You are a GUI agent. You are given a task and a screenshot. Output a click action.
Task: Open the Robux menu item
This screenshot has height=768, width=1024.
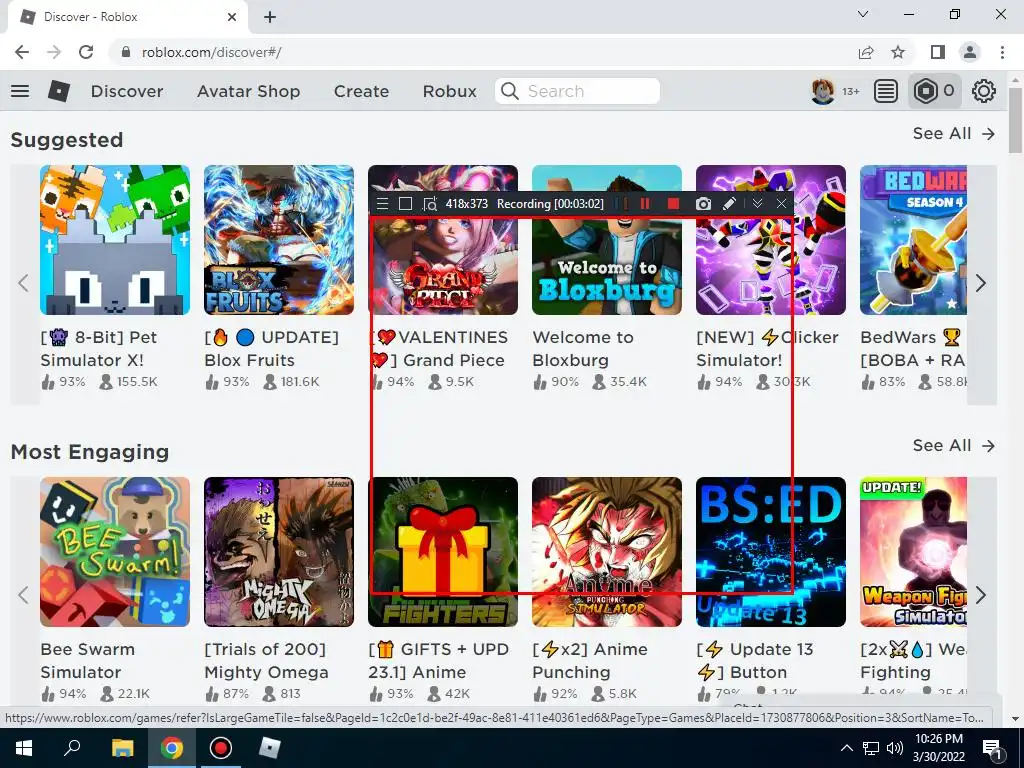click(x=449, y=91)
